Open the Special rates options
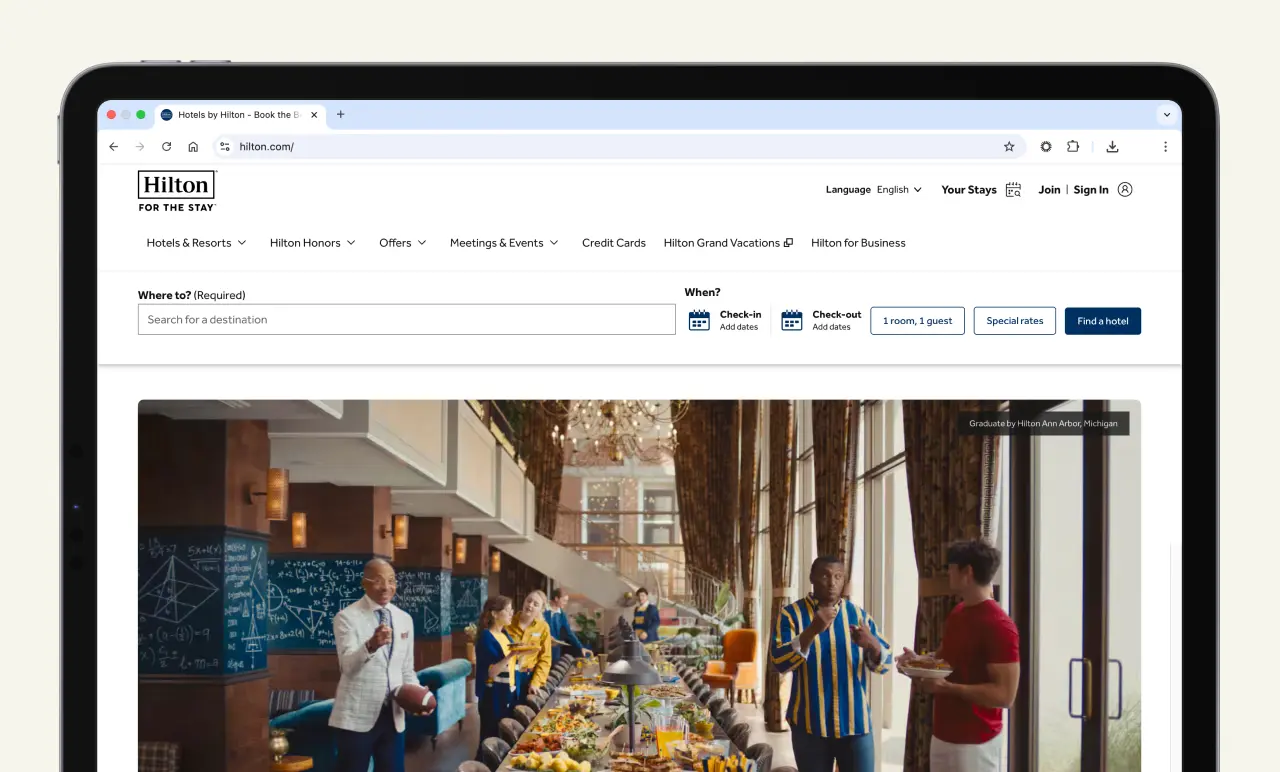The height and width of the screenshot is (772, 1280). click(1014, 320)
